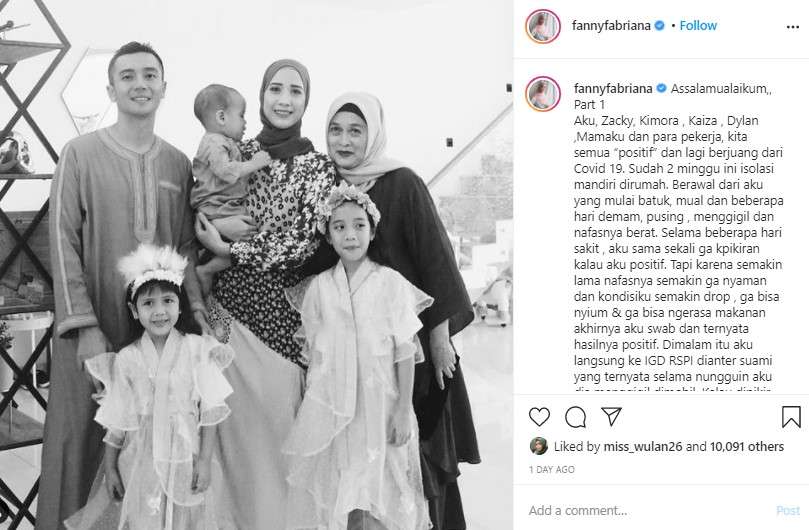809x530 pixels.
Task: Click the 1 DAY AGO timestamp
Action: pyautogui.click(x=552, y=470)
